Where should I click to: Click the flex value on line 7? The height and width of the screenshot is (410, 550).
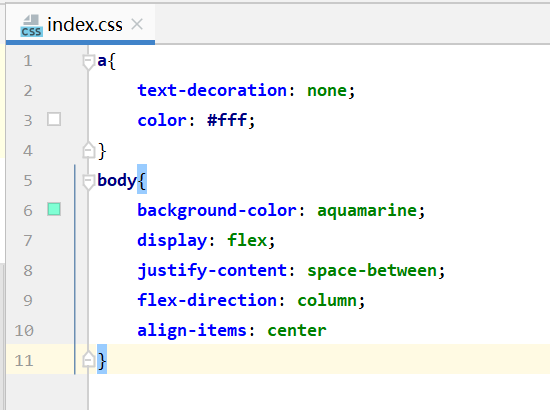click(247, 241)
